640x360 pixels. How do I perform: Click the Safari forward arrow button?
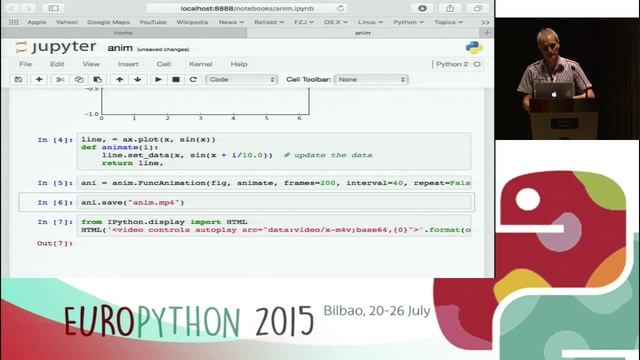(x=28, y=8)
